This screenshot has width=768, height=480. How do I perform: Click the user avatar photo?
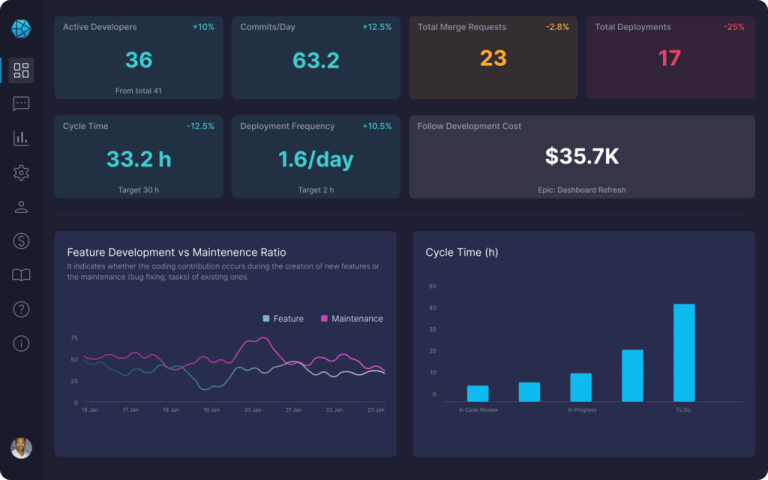21,447
